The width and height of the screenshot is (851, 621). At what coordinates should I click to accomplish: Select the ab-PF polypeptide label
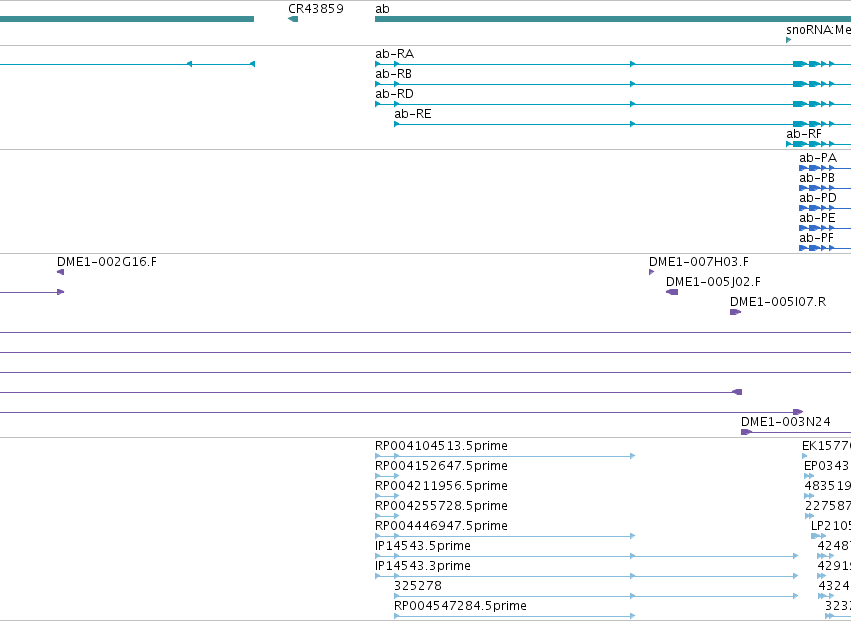tap(816, 238)
